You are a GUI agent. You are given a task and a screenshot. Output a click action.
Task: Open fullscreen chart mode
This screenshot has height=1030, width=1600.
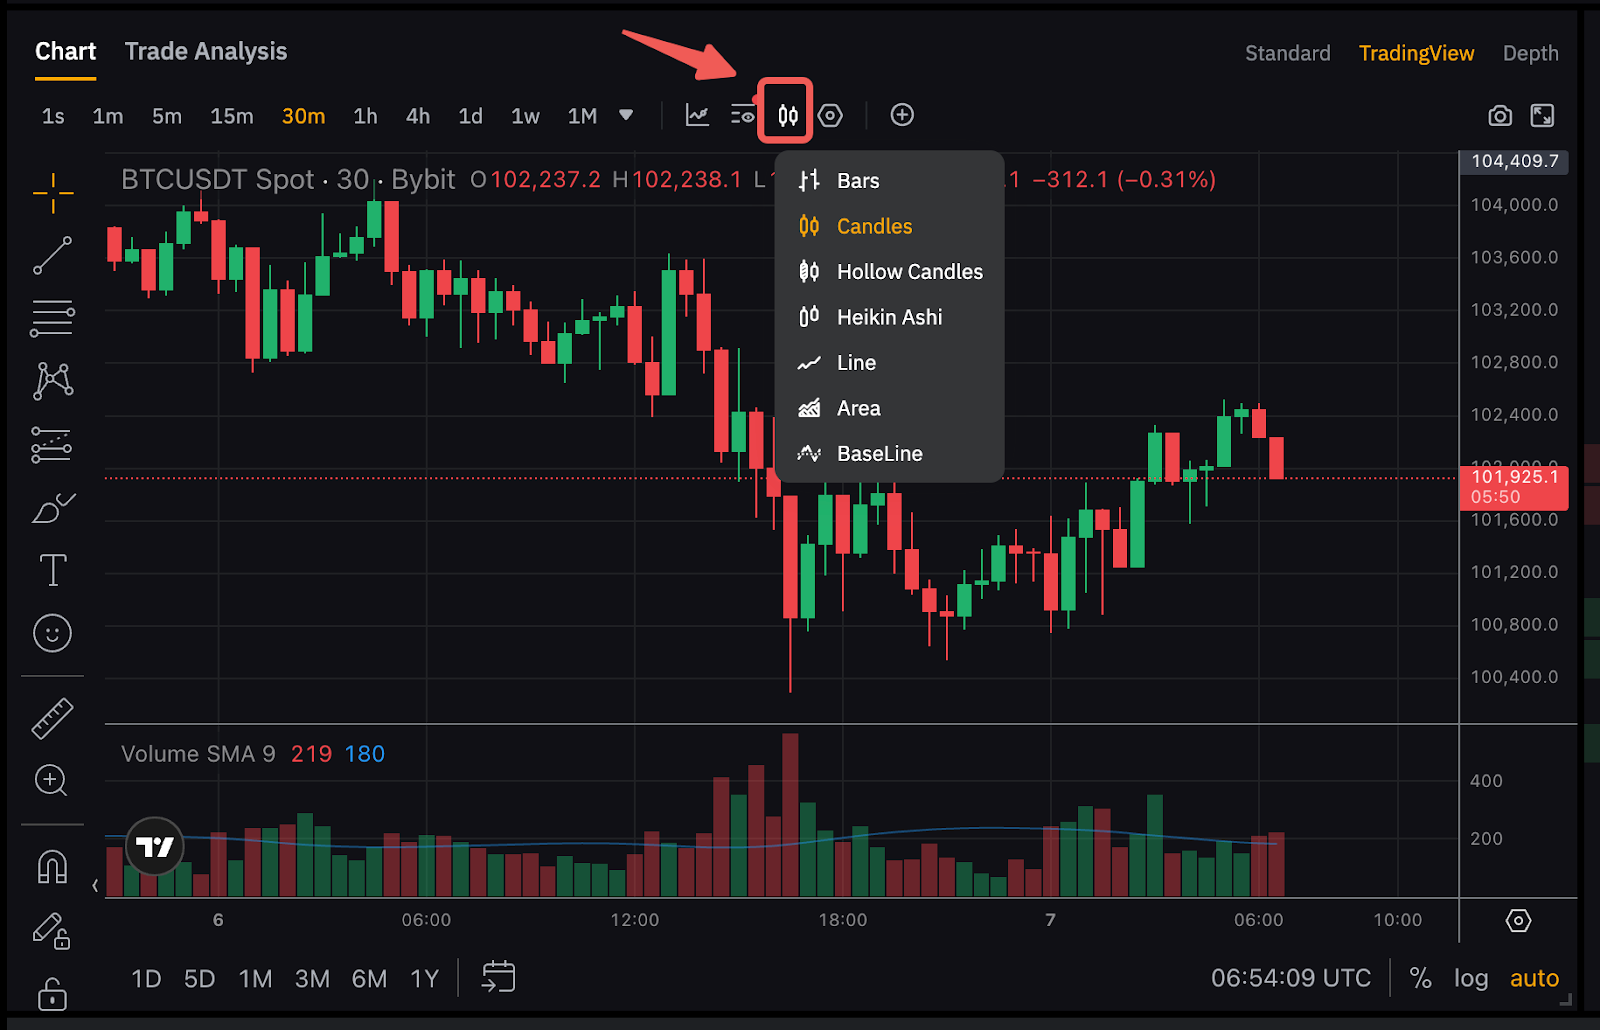coord(1542,116)
